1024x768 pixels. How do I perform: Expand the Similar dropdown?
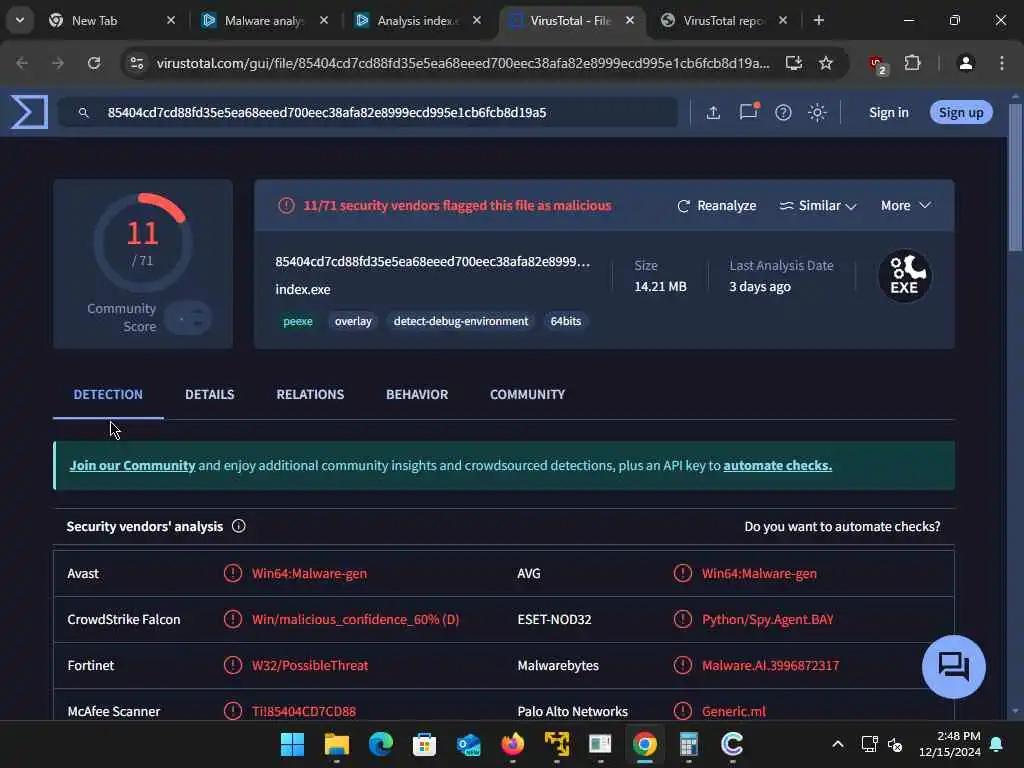tap(817, 206)
